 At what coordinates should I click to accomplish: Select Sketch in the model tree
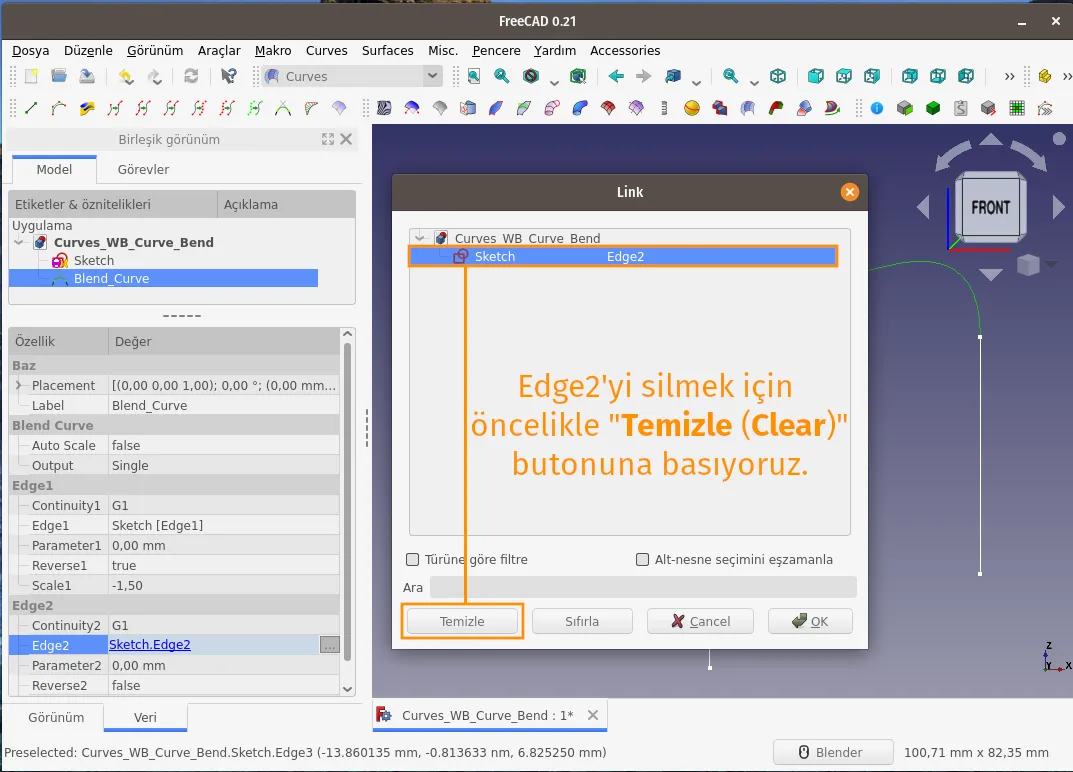(x=94, y=260)
